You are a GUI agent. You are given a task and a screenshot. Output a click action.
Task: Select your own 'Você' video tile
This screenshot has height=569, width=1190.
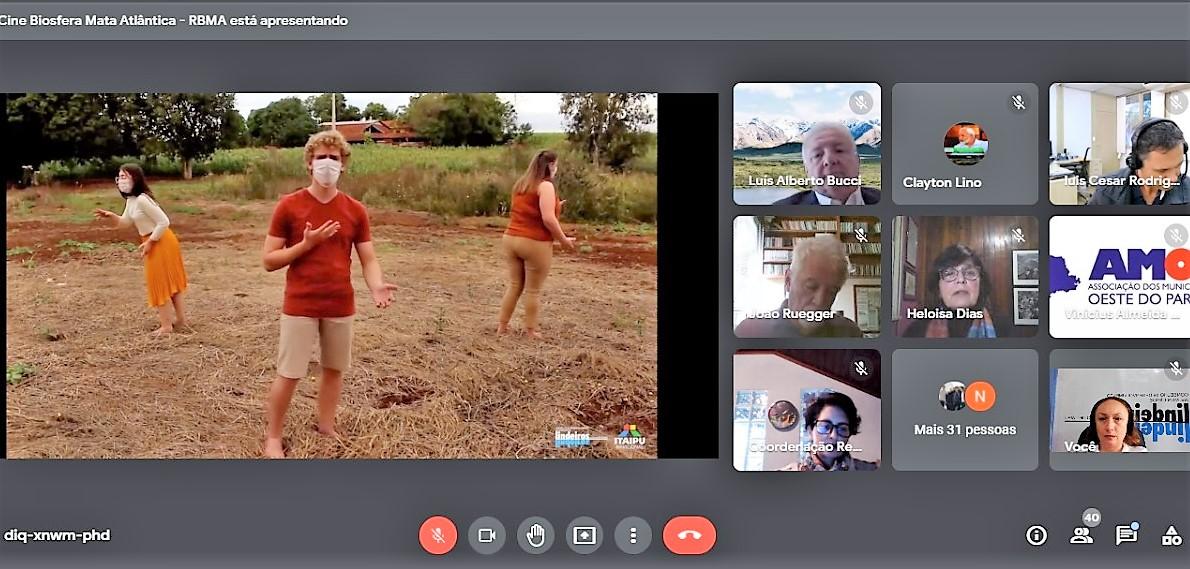1119,410
